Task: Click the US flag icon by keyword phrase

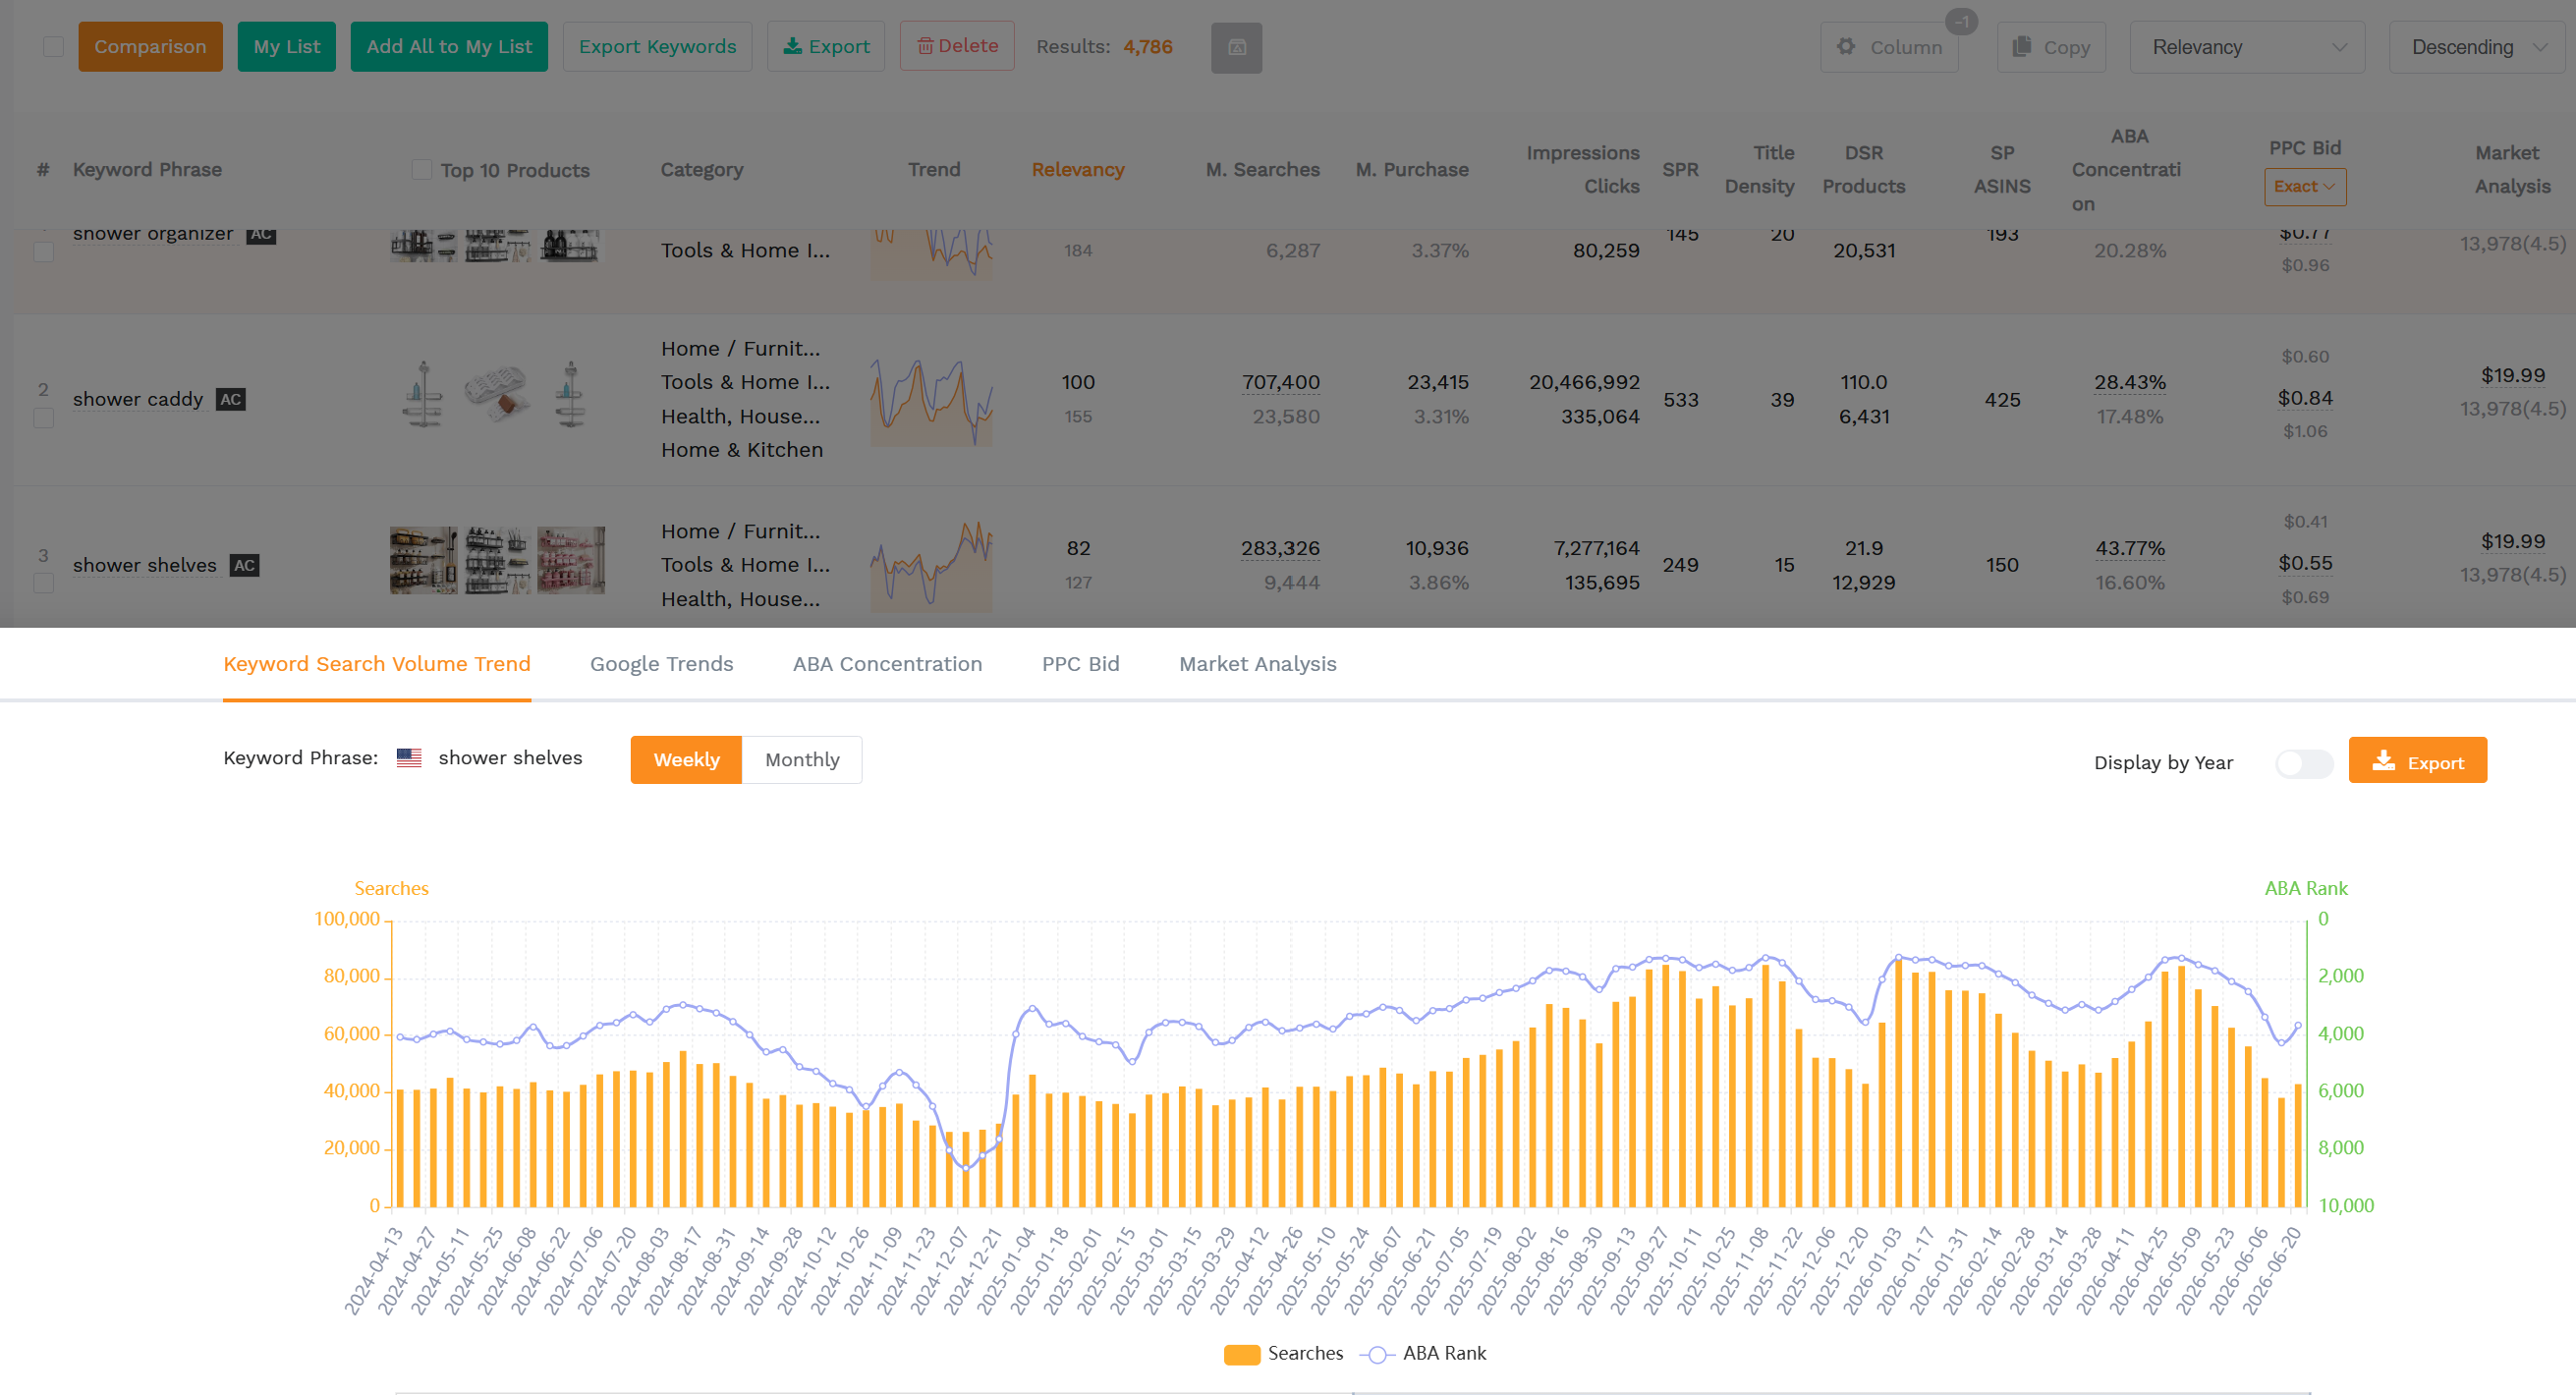Action: pos(409,758)
